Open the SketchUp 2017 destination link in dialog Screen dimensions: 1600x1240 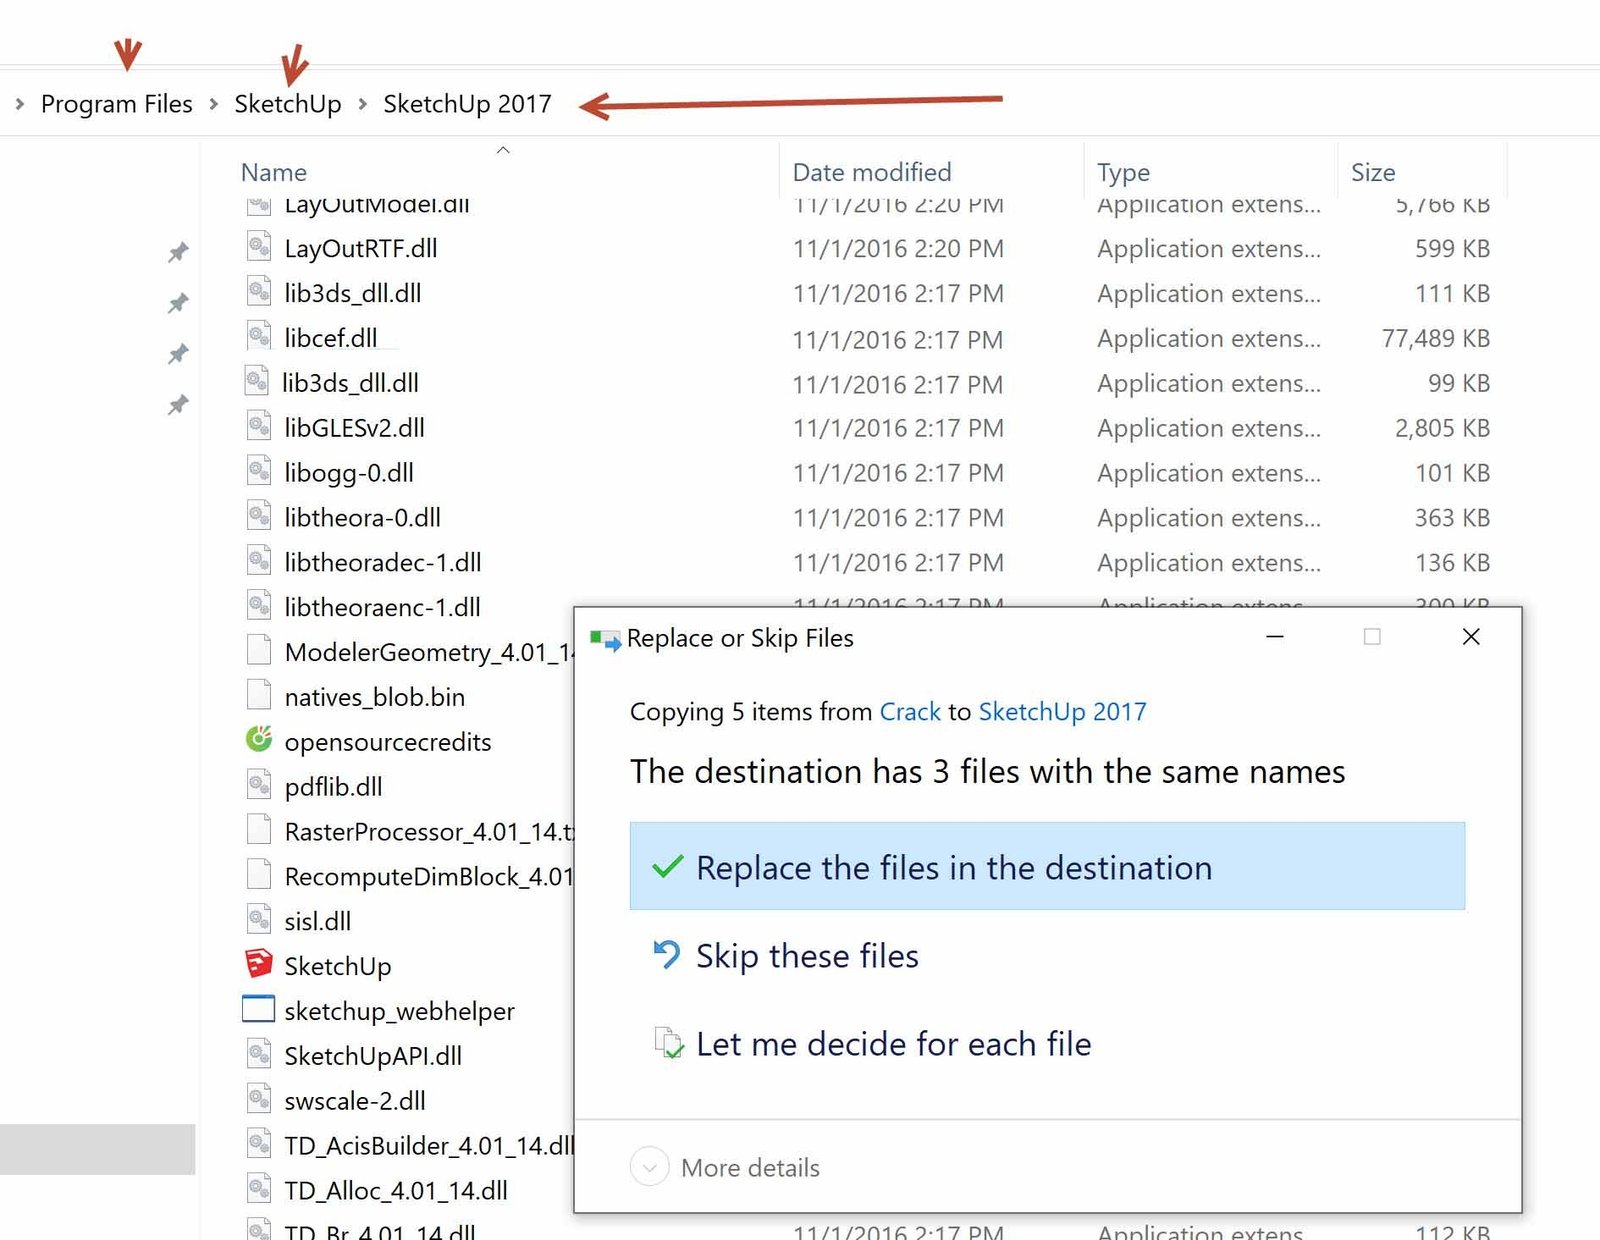(1062, 712)
